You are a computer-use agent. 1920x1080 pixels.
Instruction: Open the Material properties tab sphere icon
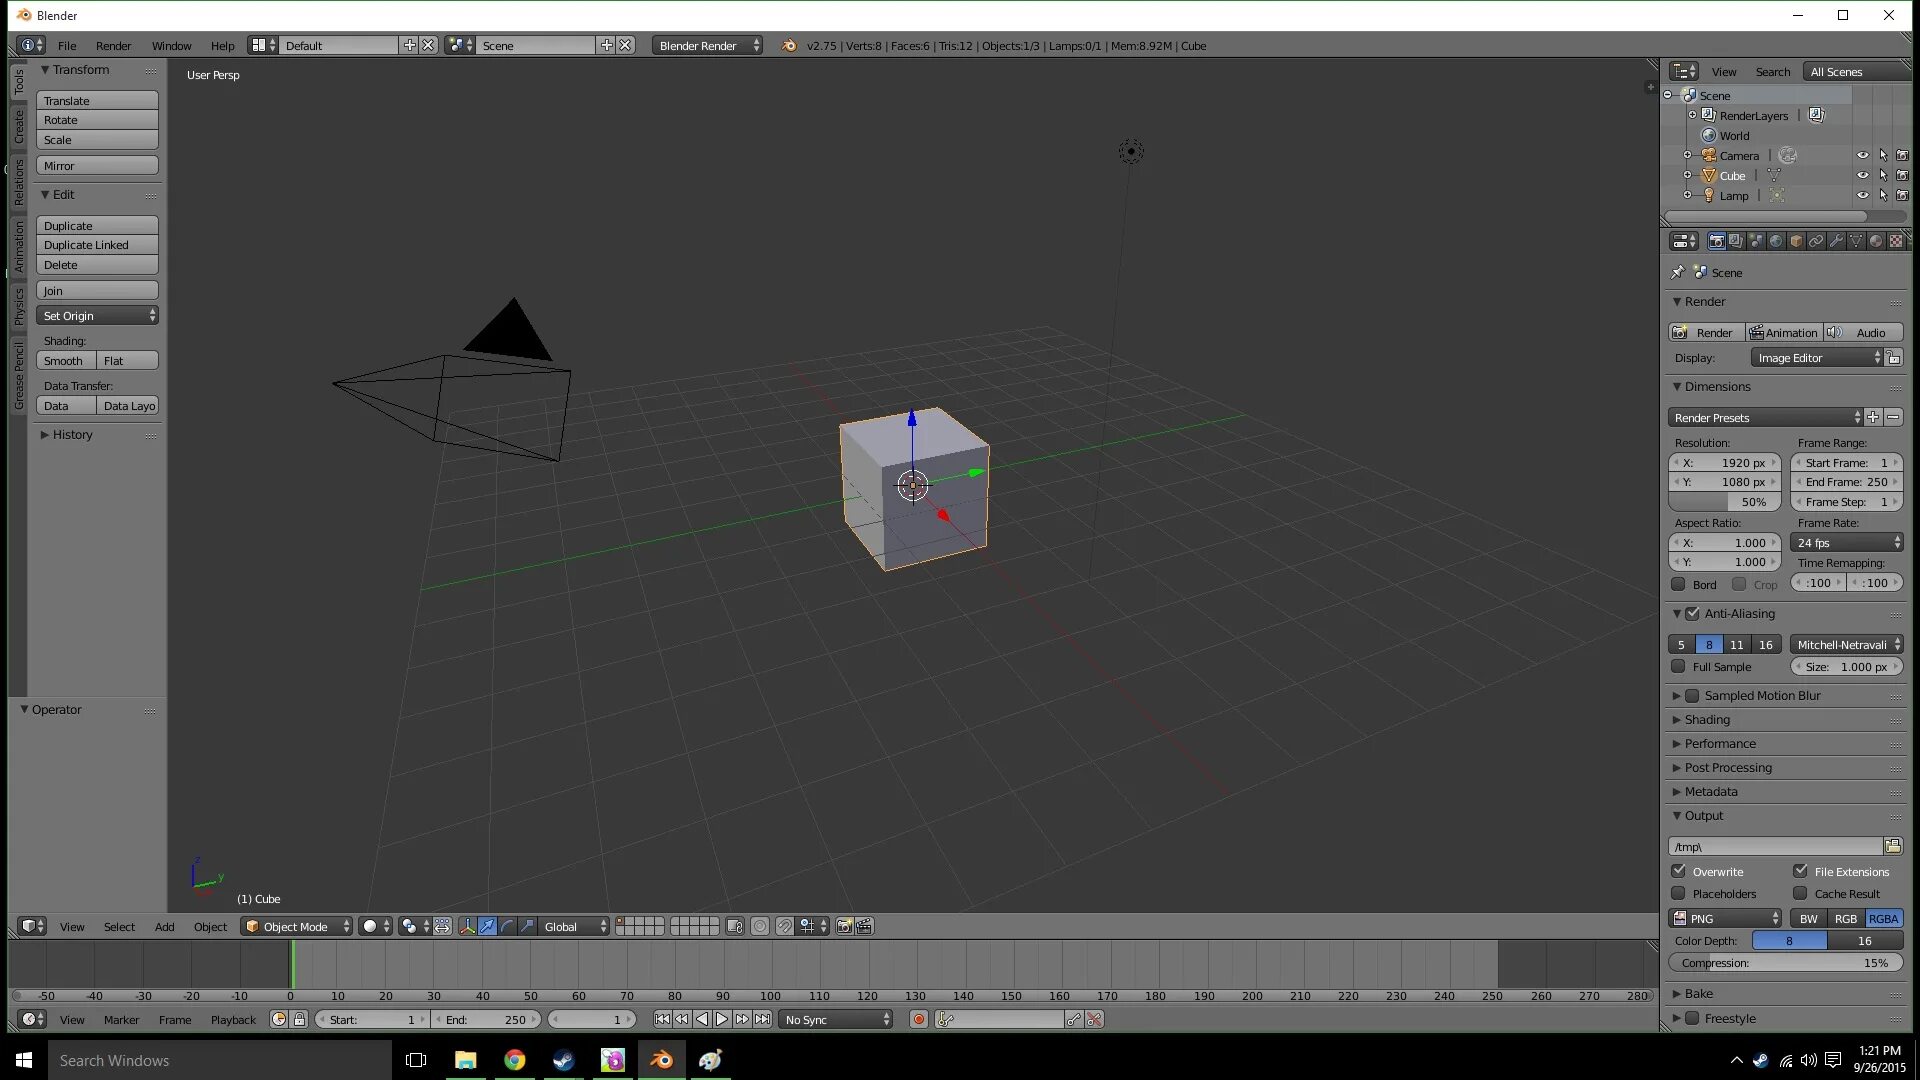1876,241
